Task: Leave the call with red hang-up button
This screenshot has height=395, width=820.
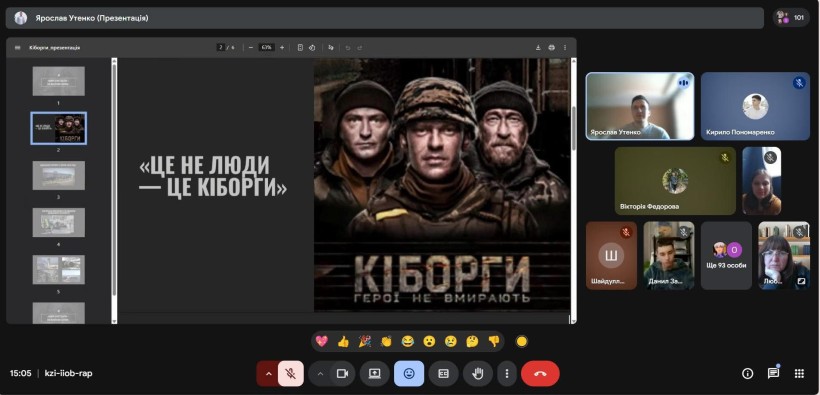Action: click(540, 374)
